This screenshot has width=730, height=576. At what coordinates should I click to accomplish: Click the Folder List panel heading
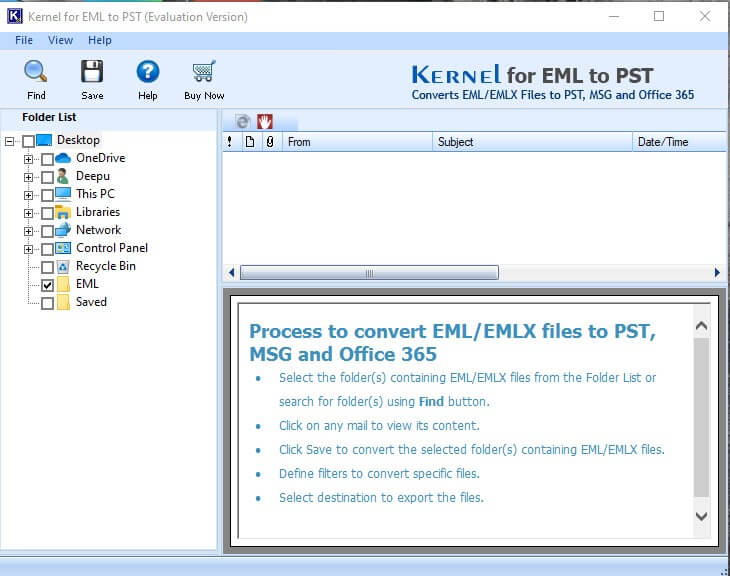(x=49, y=117)
